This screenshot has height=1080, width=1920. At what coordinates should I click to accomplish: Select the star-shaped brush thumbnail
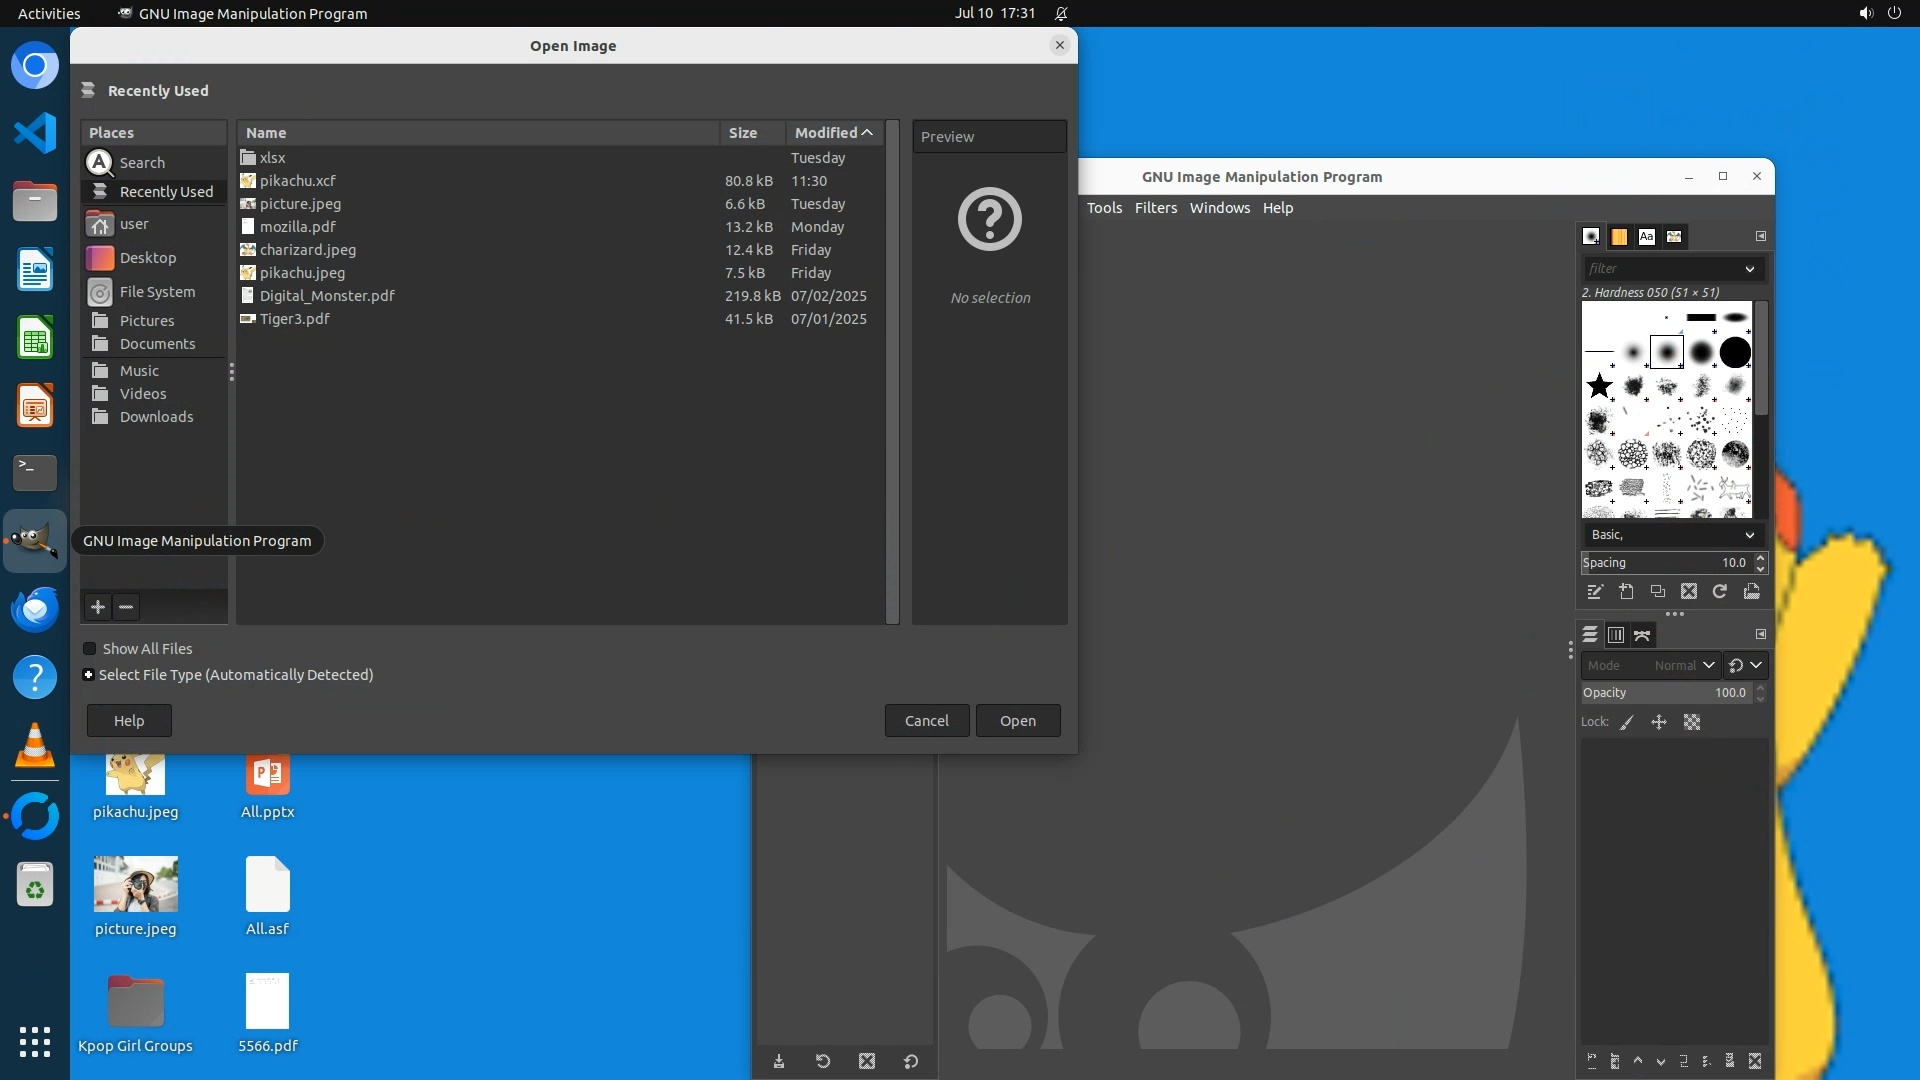tap(1599, 386)
